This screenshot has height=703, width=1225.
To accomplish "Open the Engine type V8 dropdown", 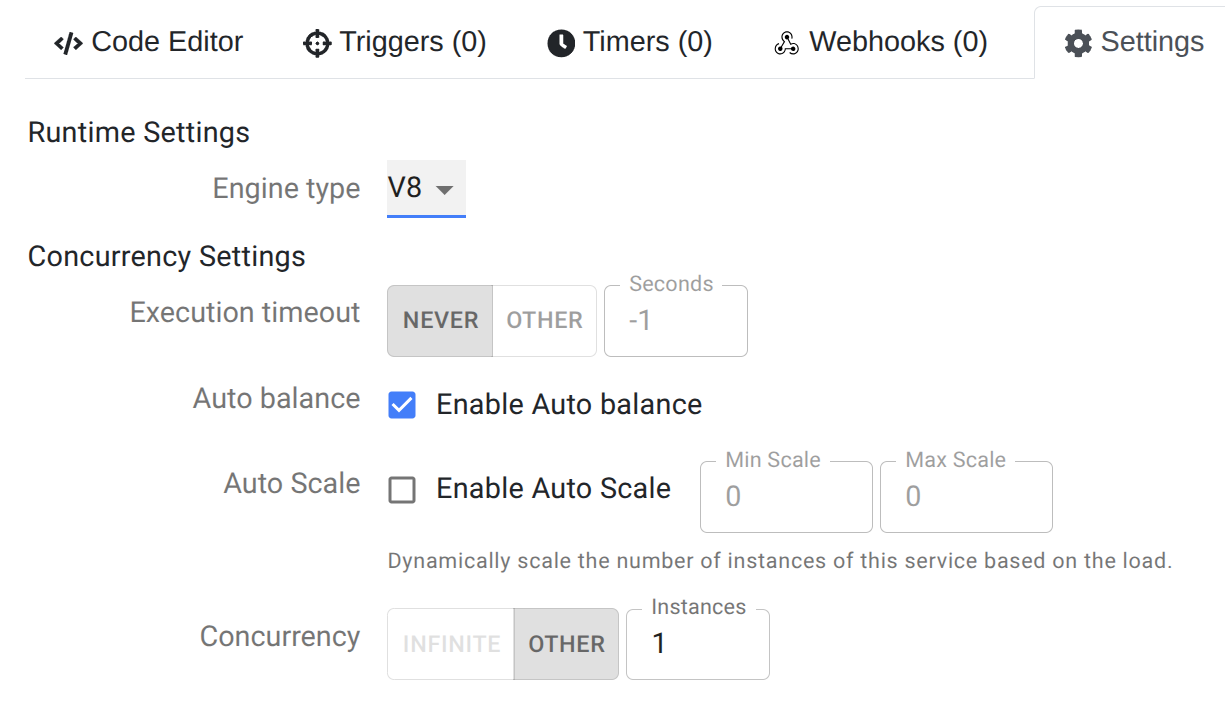I will pyautogui.click(x=426, y=188).
